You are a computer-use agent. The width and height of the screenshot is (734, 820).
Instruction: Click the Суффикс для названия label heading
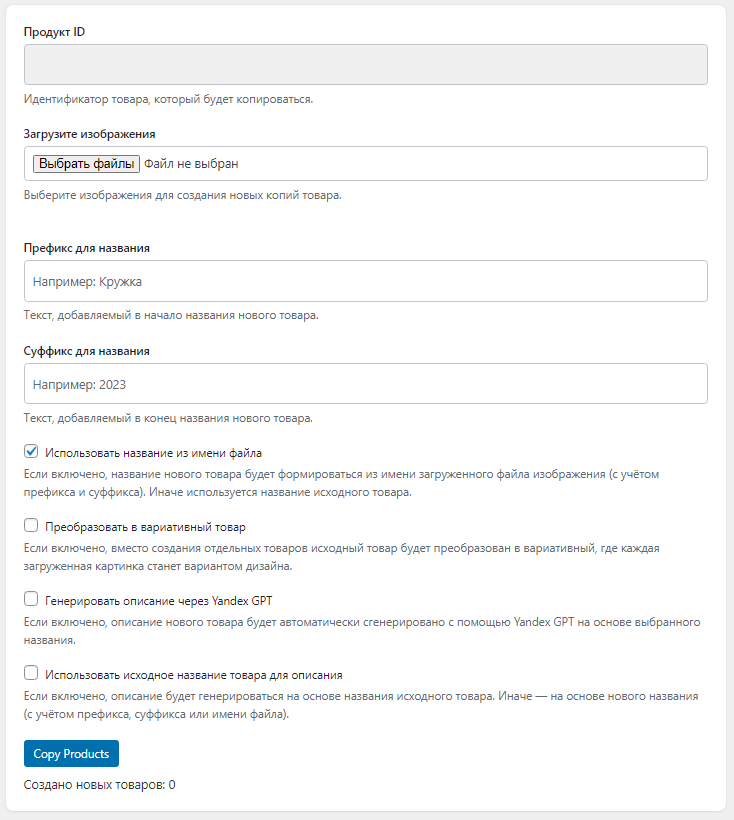tap(87, 350)
